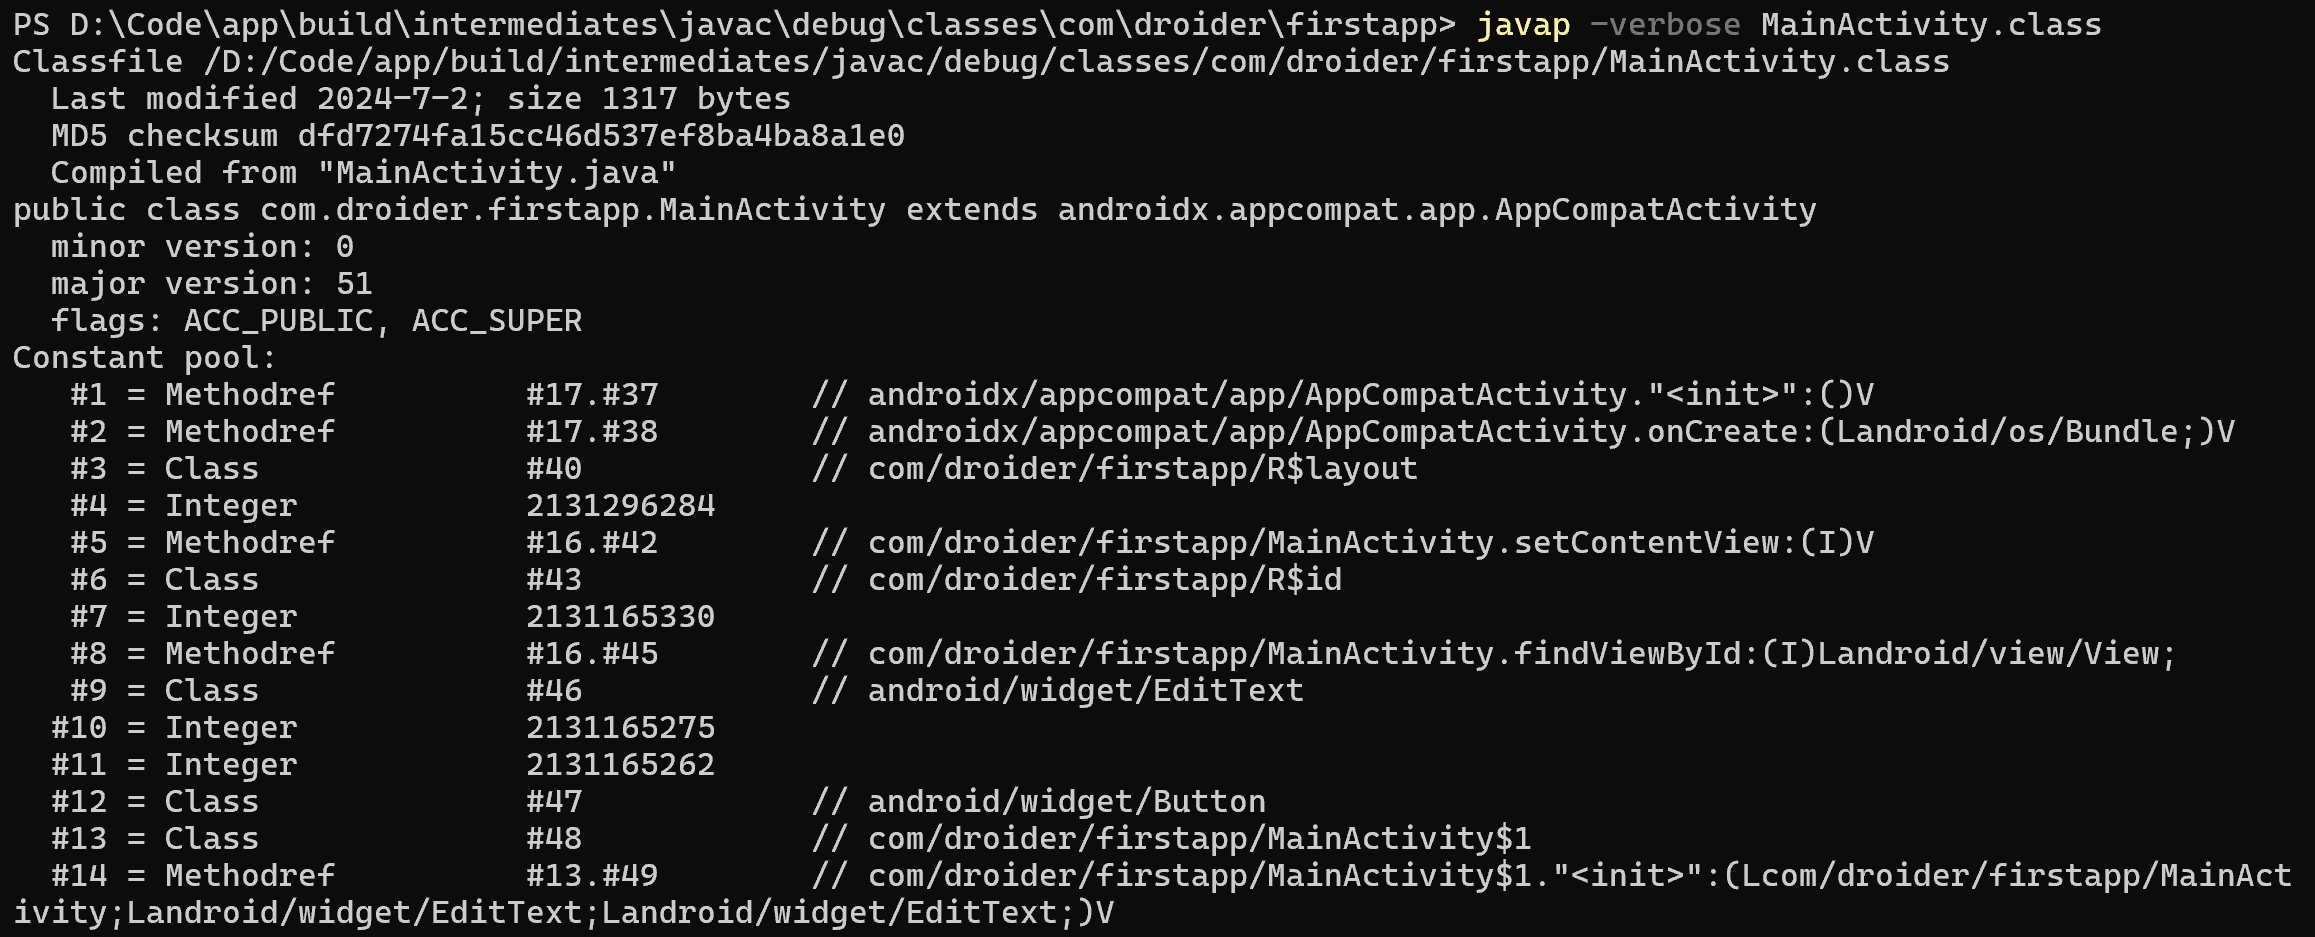Click constant '#5 = Methodref' entry
Viewport: 2315px width, 937px height.
click(202, 542)
